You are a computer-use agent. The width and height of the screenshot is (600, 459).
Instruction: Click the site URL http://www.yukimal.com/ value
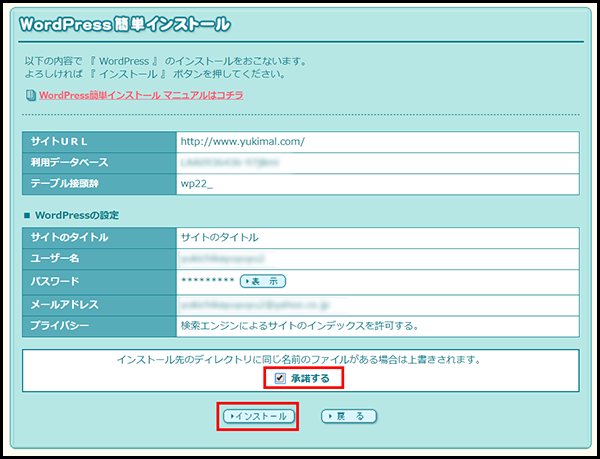point(241,141)
